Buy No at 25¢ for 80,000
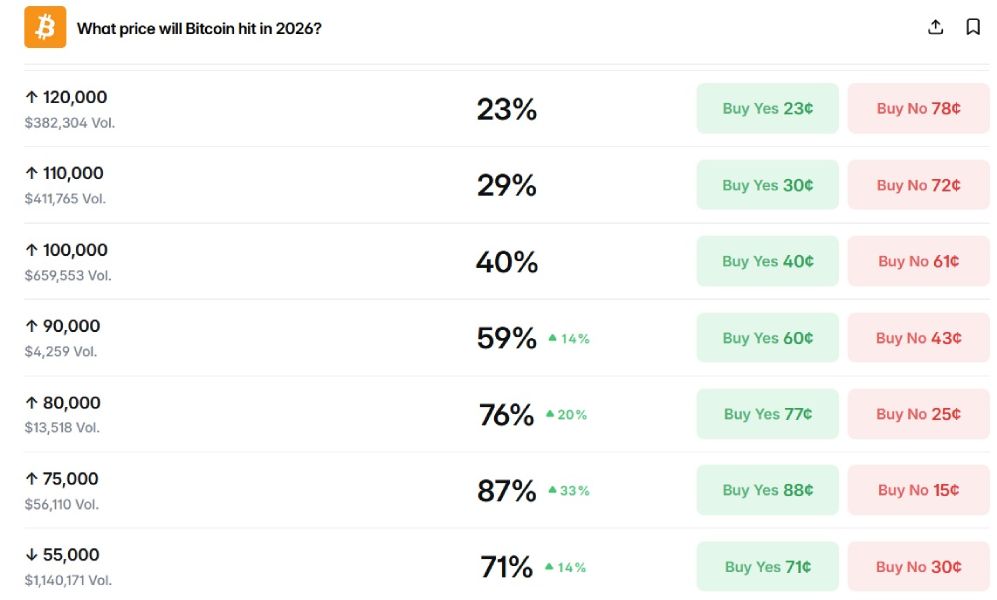This screenshot has height=600, width=997. 918,414
